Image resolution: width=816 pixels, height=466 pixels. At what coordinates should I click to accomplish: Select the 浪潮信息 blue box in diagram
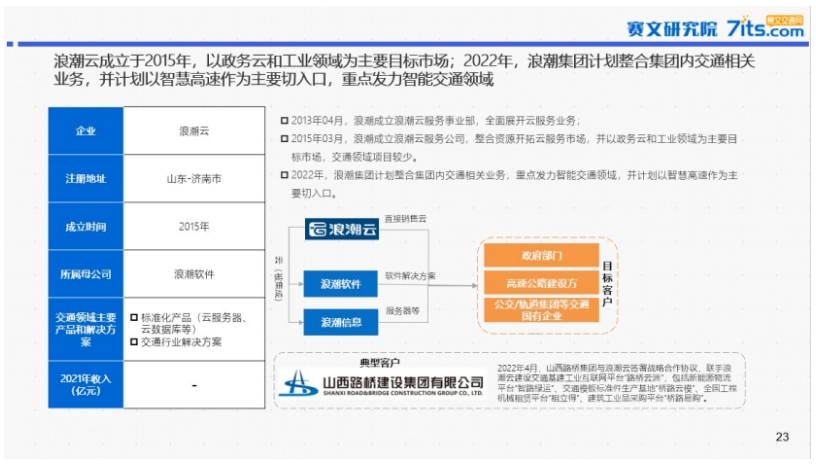(340, 322)
